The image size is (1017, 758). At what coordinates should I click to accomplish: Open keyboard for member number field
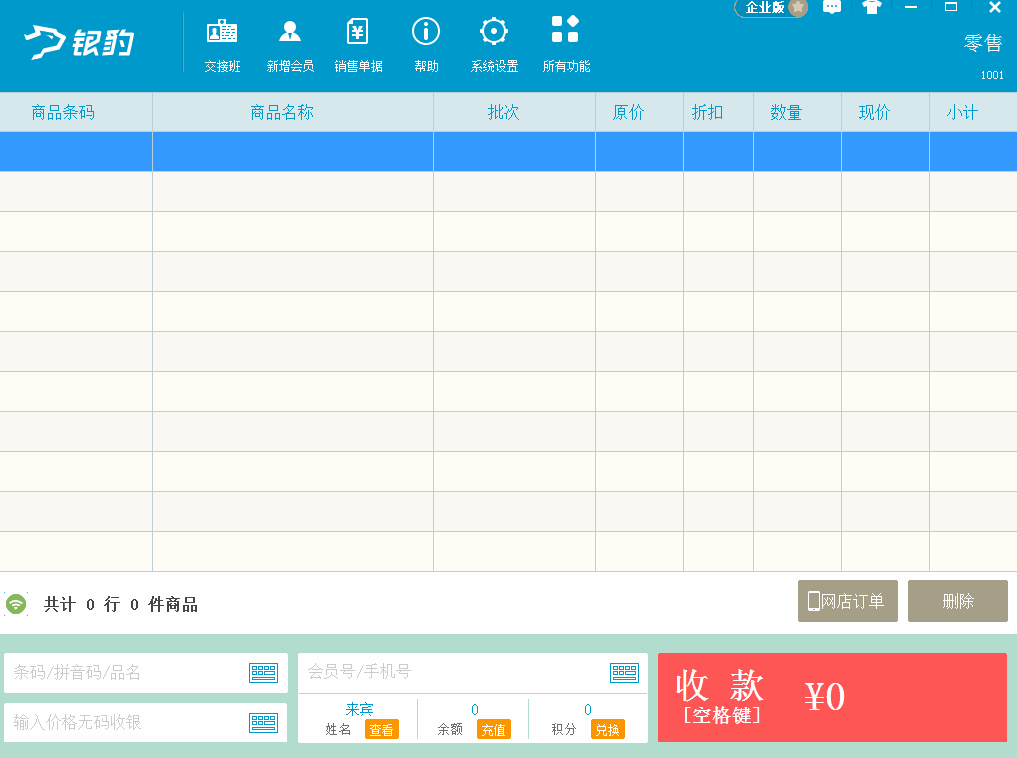(x=624, y=672)
